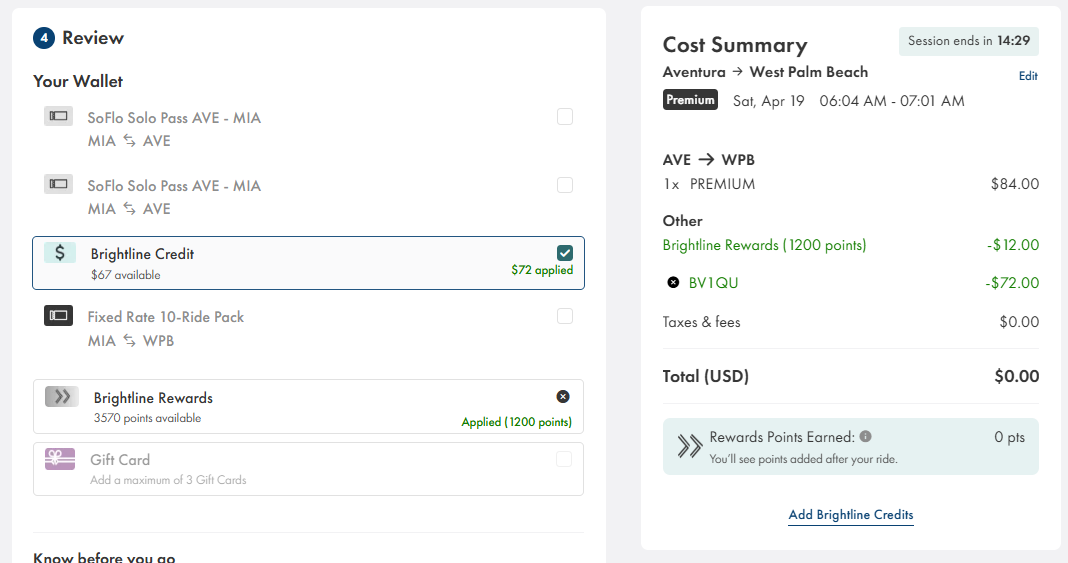Click the first SoFlo Solo Pass card icon
Screen dimensions: 1068x563
(58, 117)
